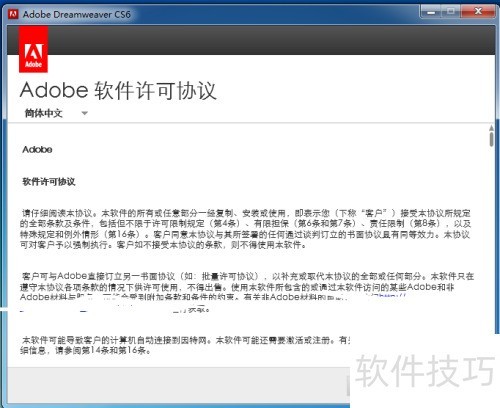The image size is (500, 408).
Task: Close the Adobe Dreamweaver CS6 installer window
Action: (478, 12)
